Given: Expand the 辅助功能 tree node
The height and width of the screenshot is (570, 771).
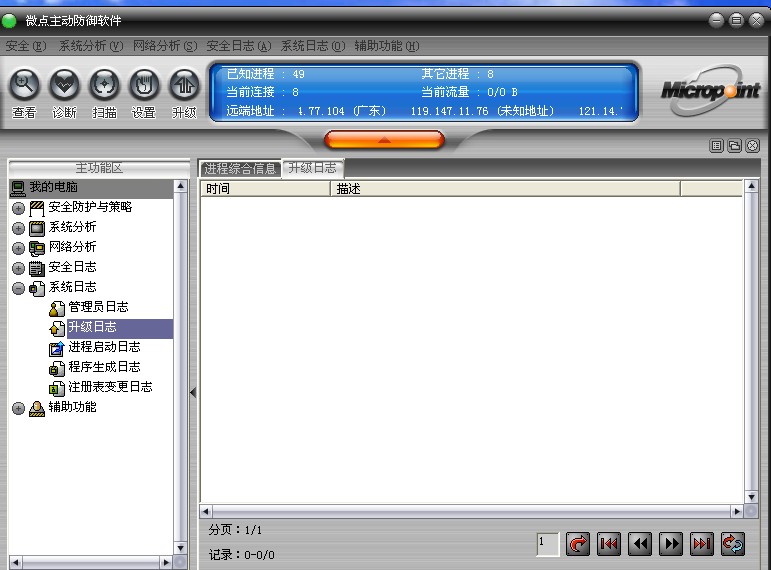Looking at the screenshot, I should [x=18, y=408].
